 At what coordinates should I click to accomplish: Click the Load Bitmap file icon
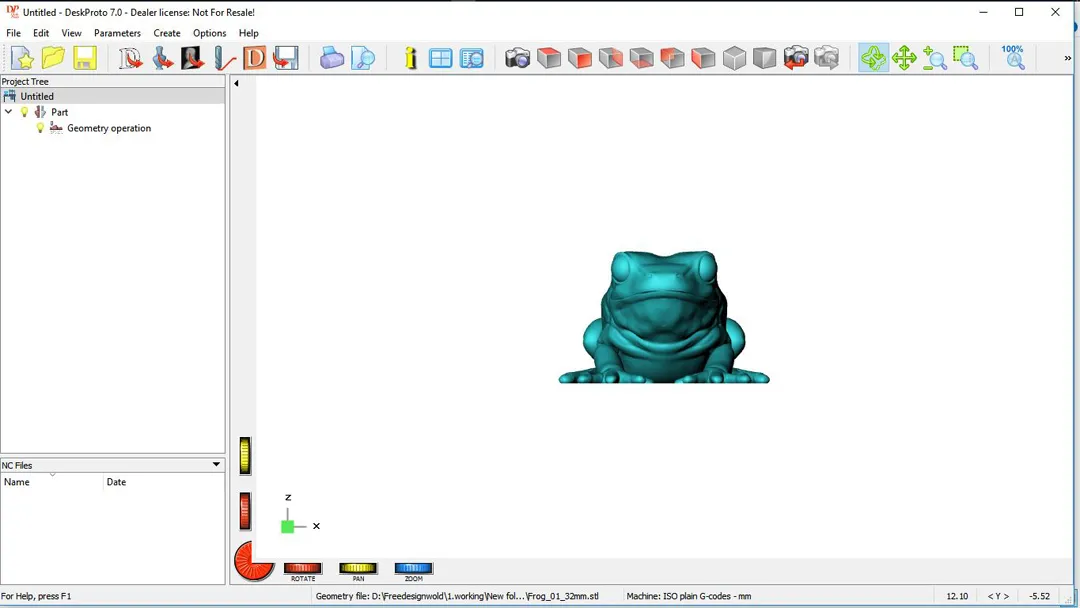pyautogui.click(x=192, y=58)
